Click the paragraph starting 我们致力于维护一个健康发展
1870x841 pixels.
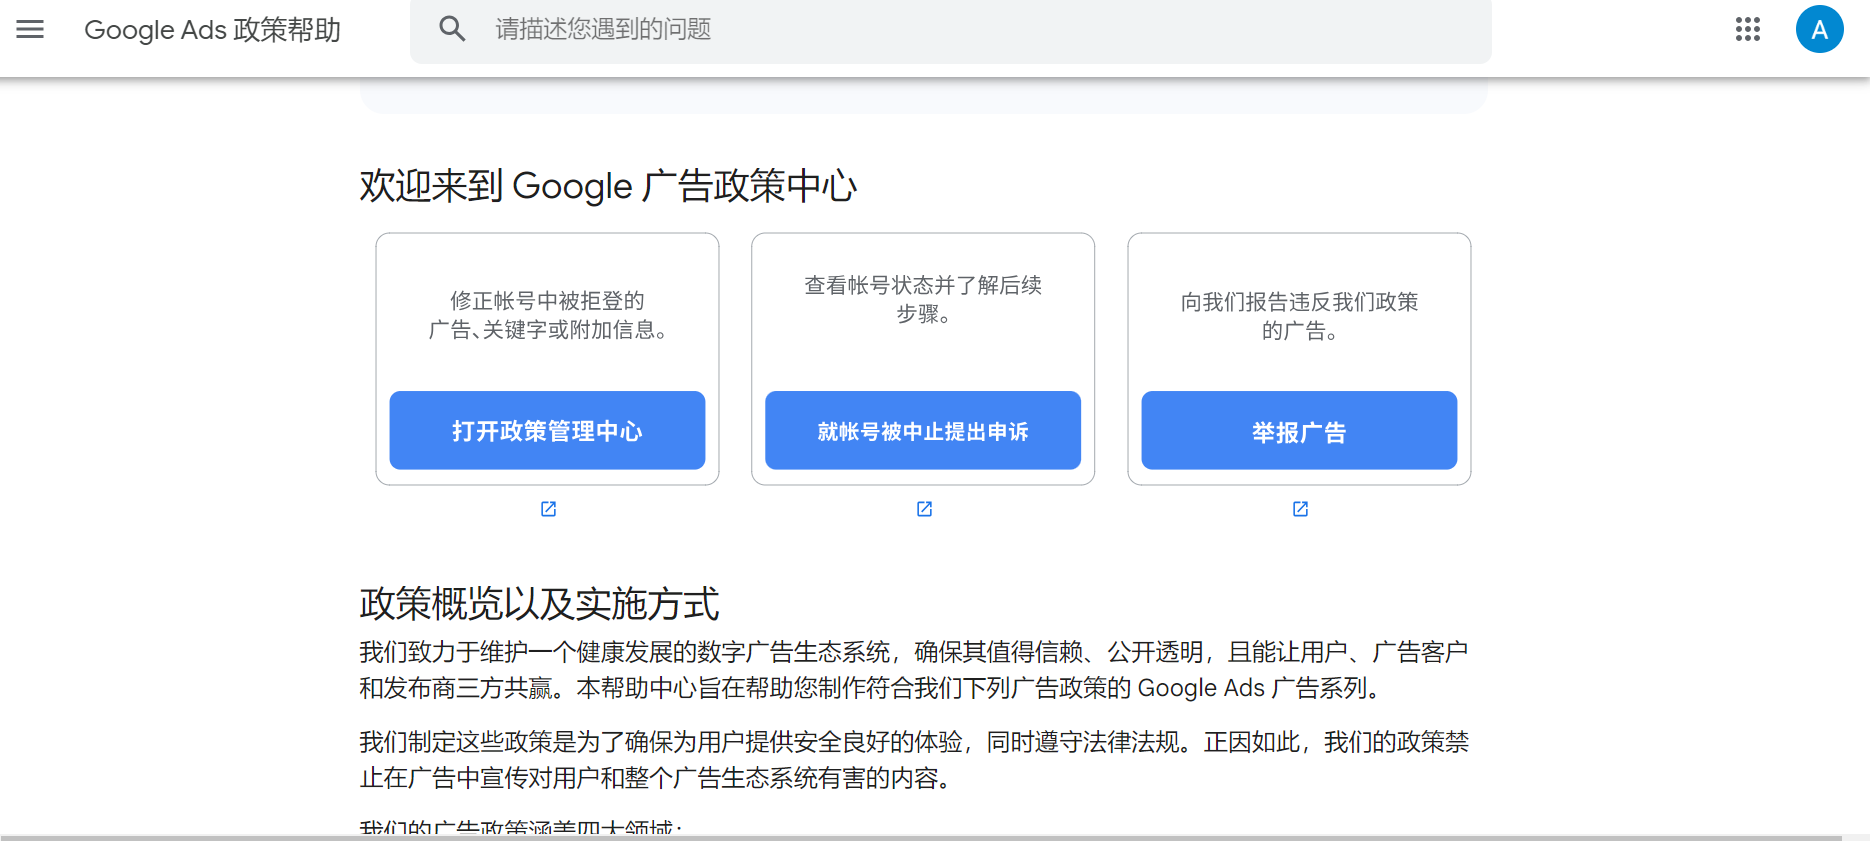coord(914,670)
